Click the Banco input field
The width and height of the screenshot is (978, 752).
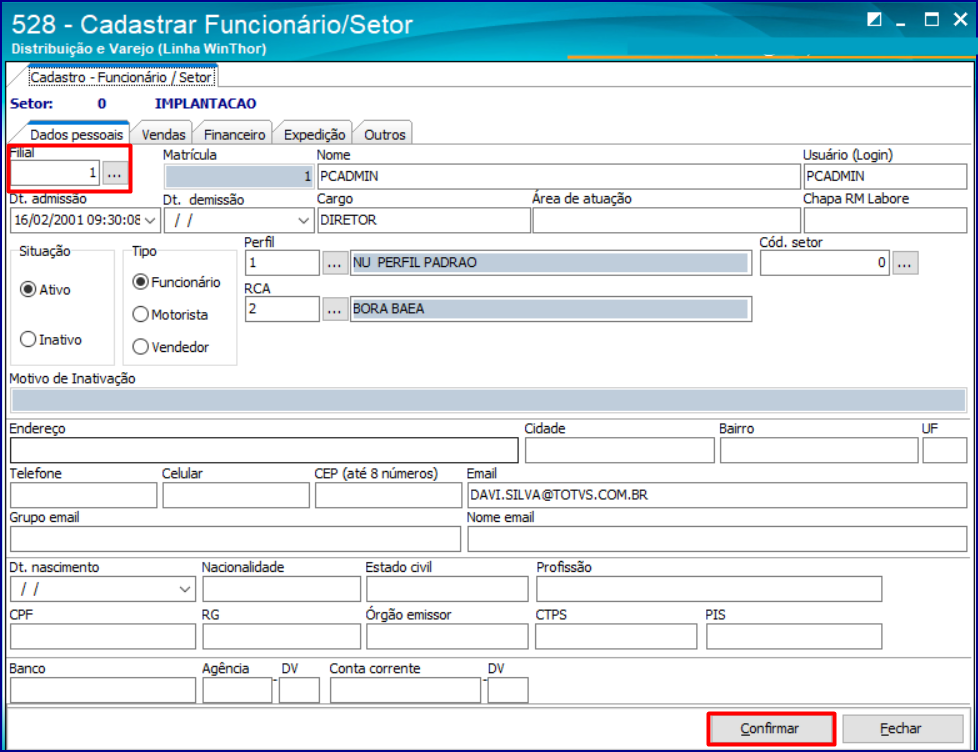(x=103, y=690)
